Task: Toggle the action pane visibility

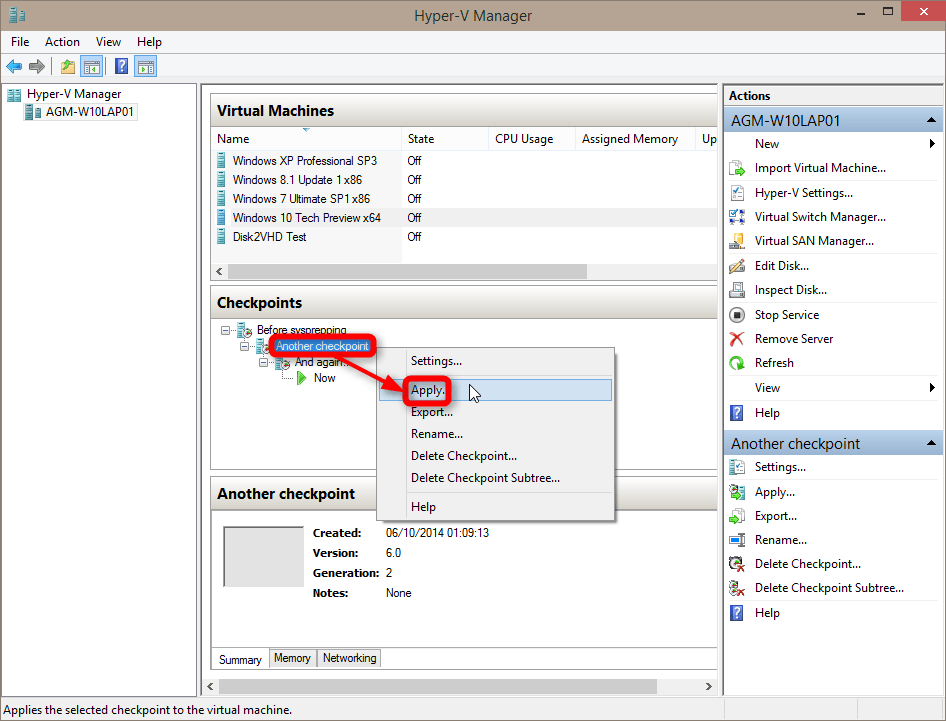Action: pos(146,66)
